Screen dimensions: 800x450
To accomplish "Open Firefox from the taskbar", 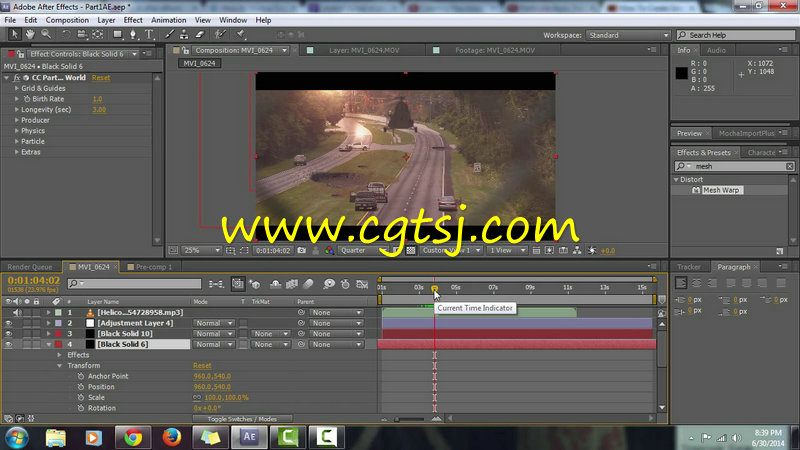I will coord(172,437).
